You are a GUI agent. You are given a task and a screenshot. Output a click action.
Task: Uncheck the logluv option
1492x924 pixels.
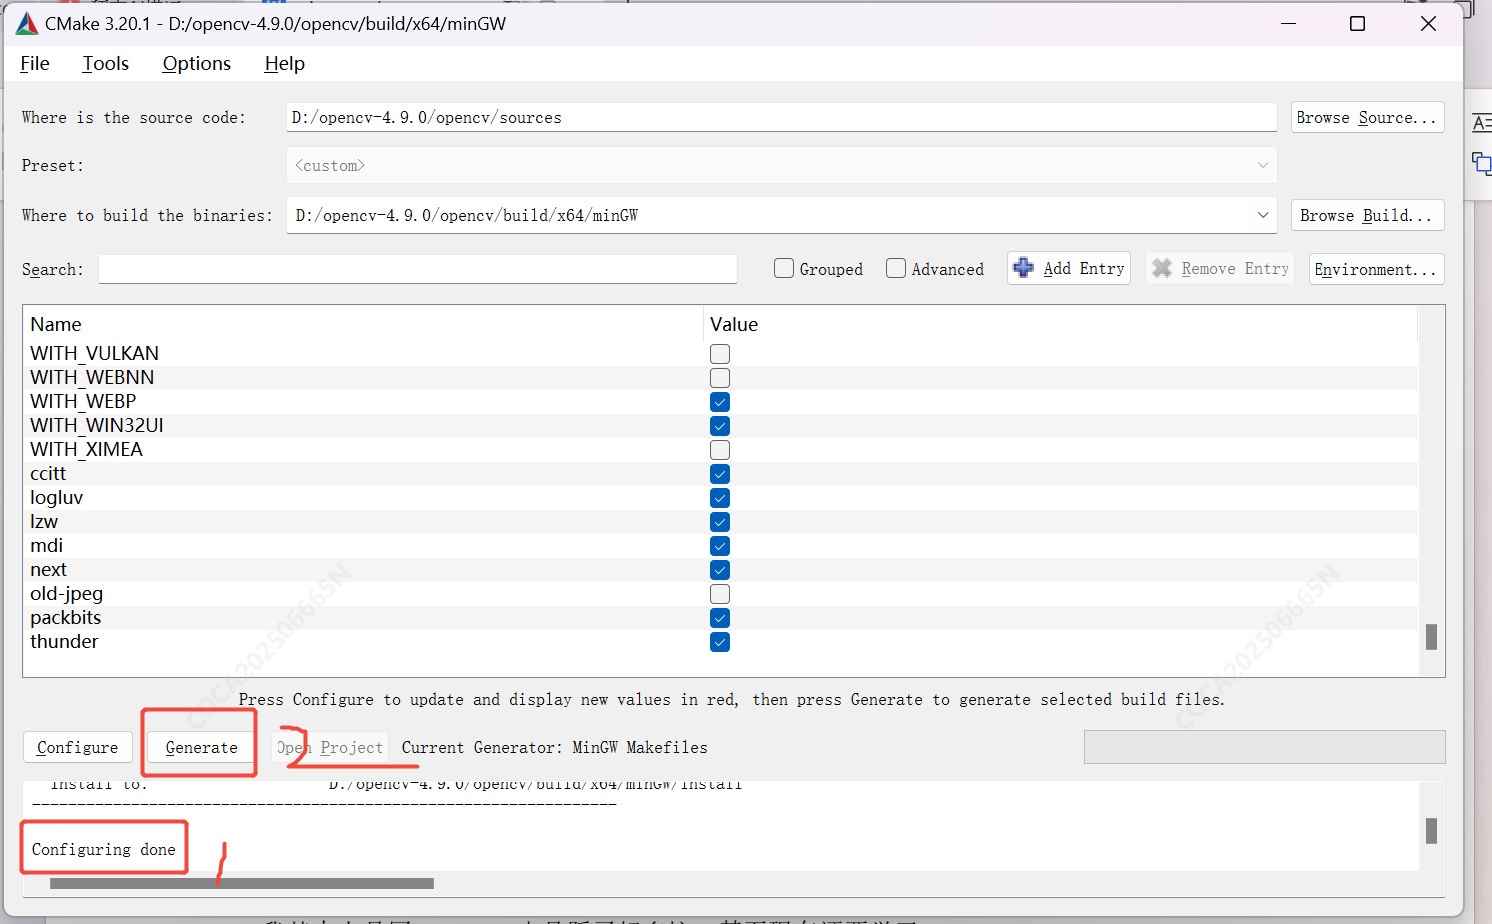[x=720, y=498]
